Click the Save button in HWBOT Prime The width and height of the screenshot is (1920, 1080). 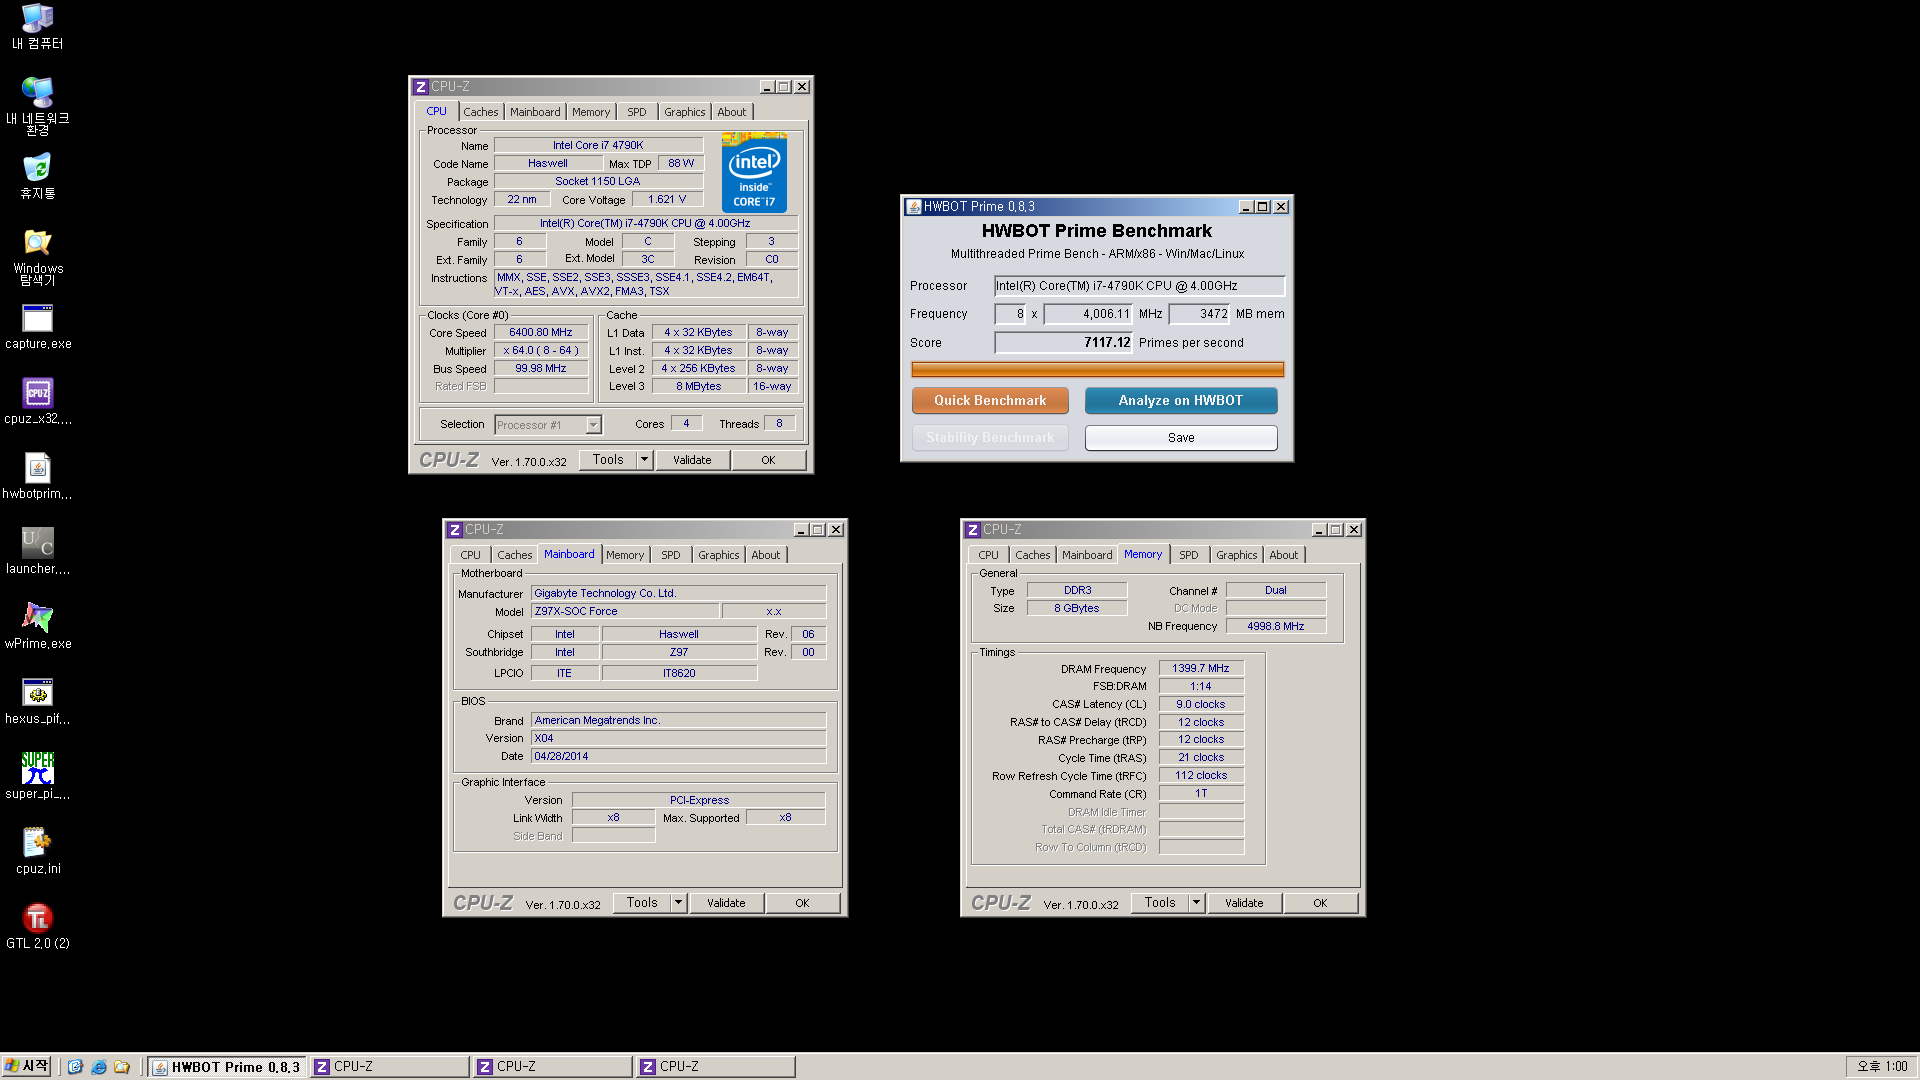1181,438
